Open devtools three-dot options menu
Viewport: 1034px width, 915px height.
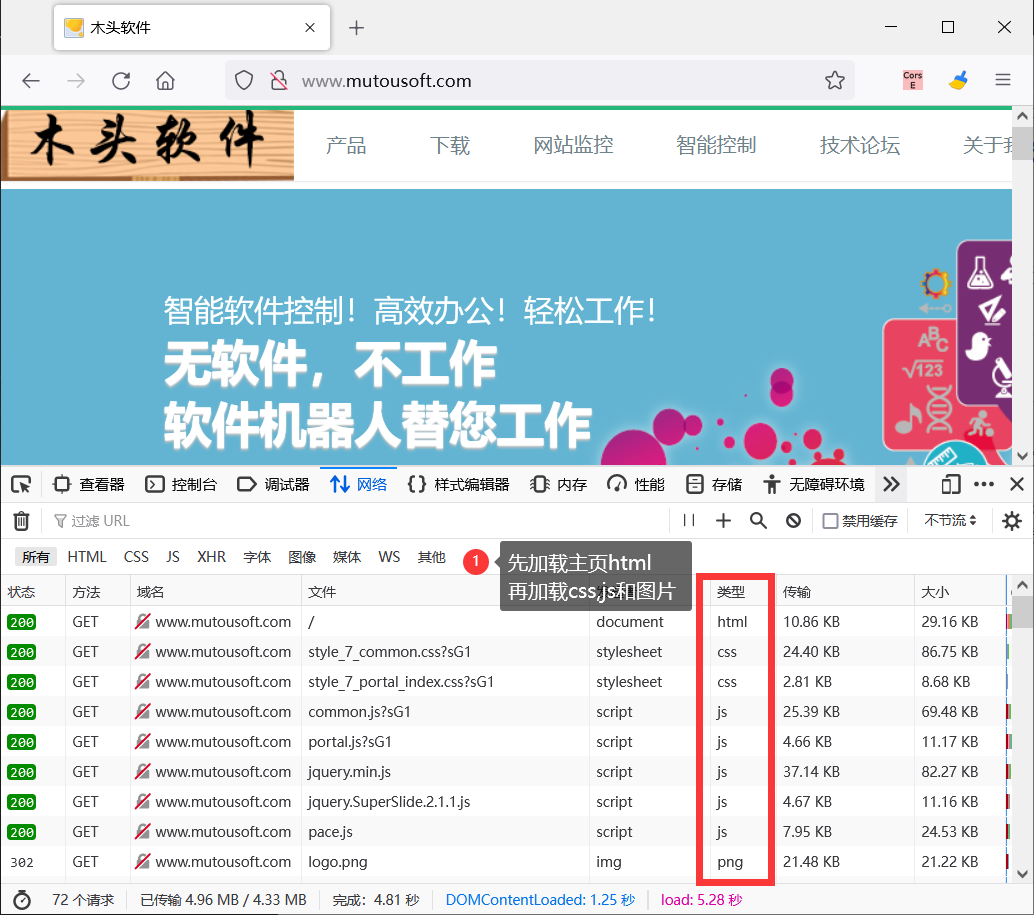pyautogui.click(x=984, y=485)
